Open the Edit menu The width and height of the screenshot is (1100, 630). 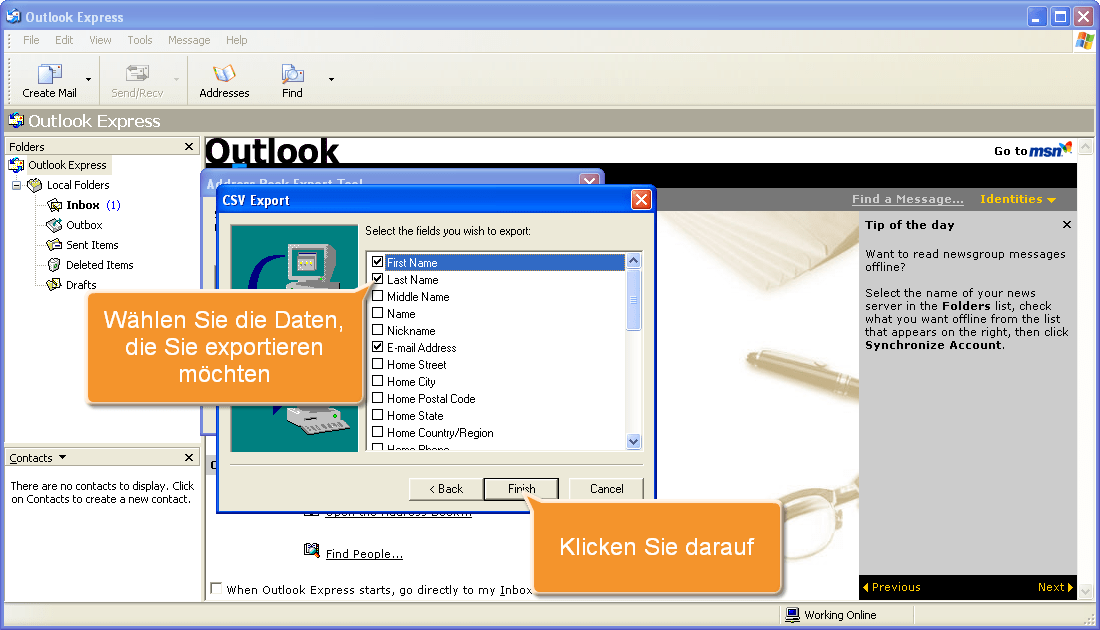click(x=64, y=40)
